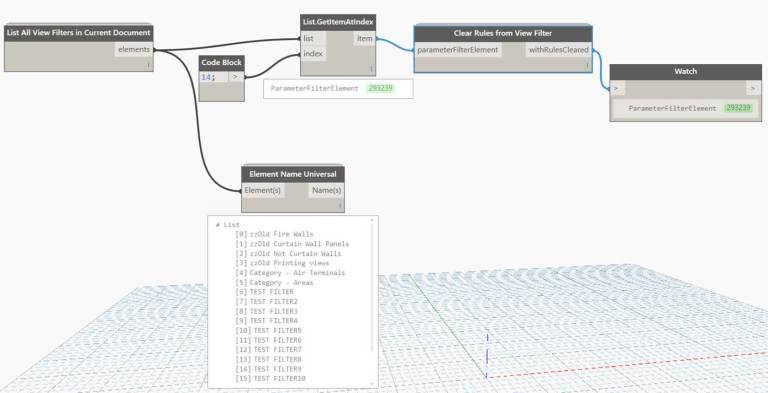
Task: Select row TEST FILTER8
Action: click(268, 359)
